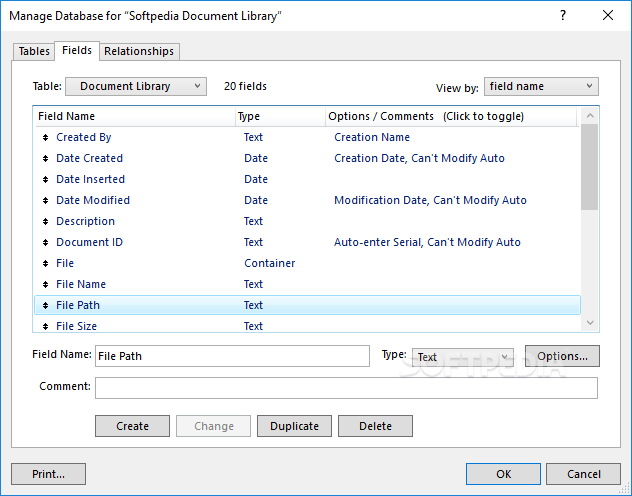Click reorder handle next to Created By
The width and height of the screenshot is (632, 496).
(x=45, y=137)
